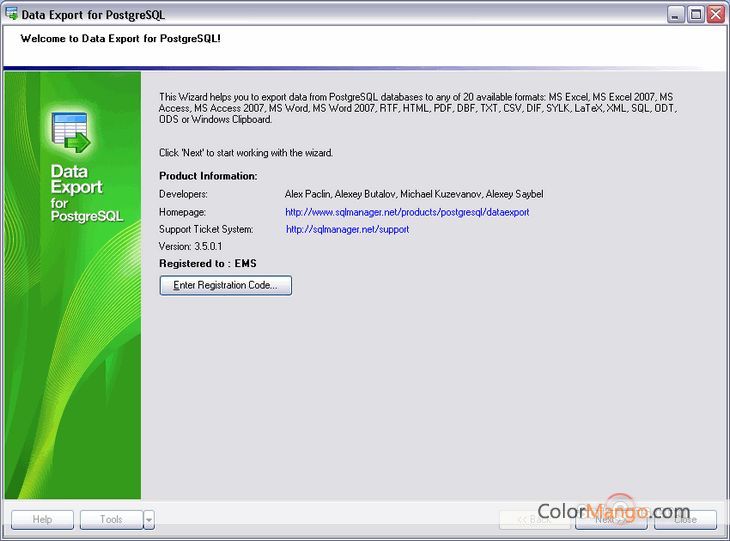Click the 'Product Information:' heading
Image resolution: width=730 pixels, height=541 pixels.
coord(208,176)
